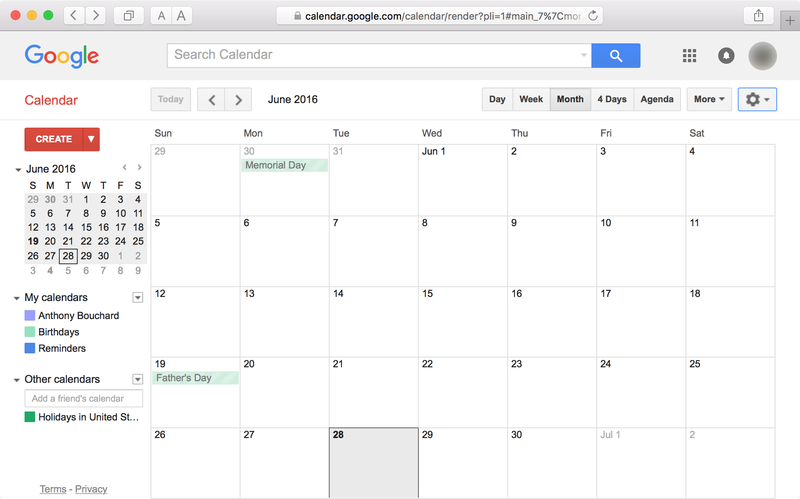Image resolution: width=800 pixels, height=499 pixels.
Task: Select day 15 in the mini calendar
Action: point(86,227)
